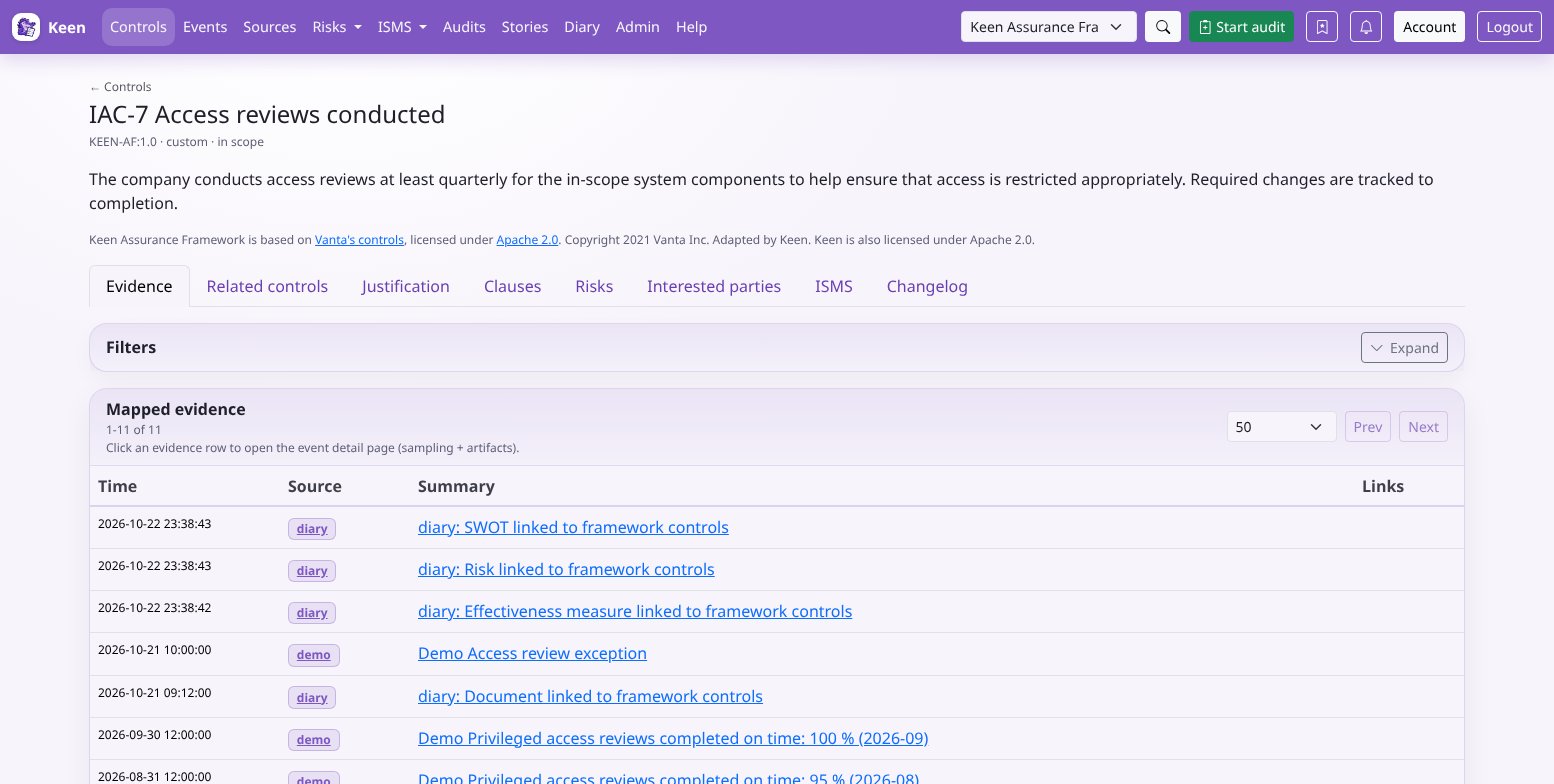Open Sources in the navbar
The width and height of the screenshot is (1554, 784).
click(269, 27)
